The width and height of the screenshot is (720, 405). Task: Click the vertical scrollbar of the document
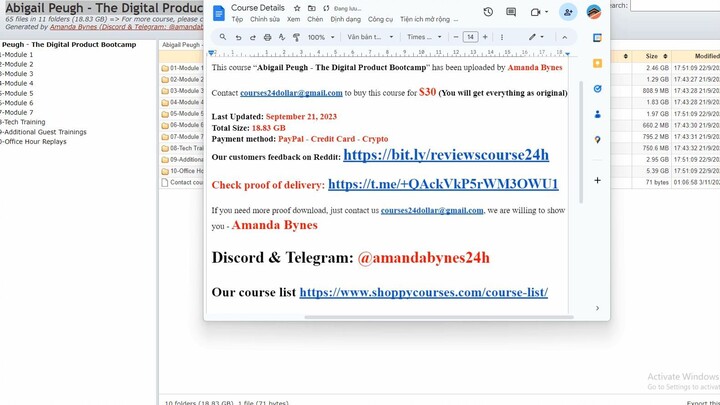(x=581, y=142)
